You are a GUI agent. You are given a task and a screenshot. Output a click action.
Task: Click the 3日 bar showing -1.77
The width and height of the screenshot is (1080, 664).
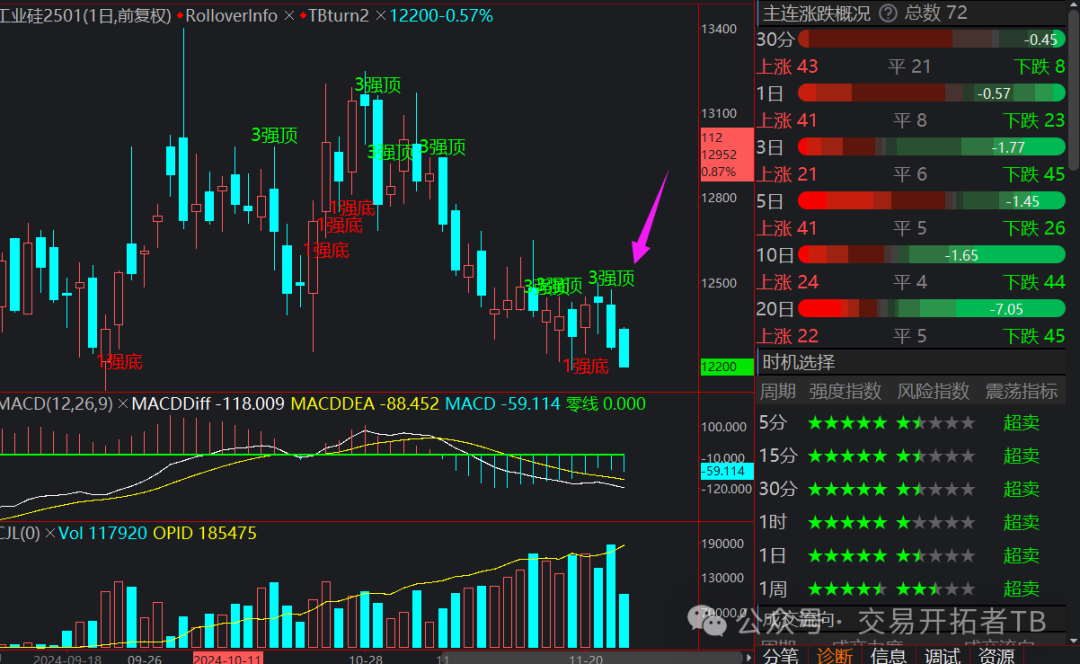click(931, 147)
